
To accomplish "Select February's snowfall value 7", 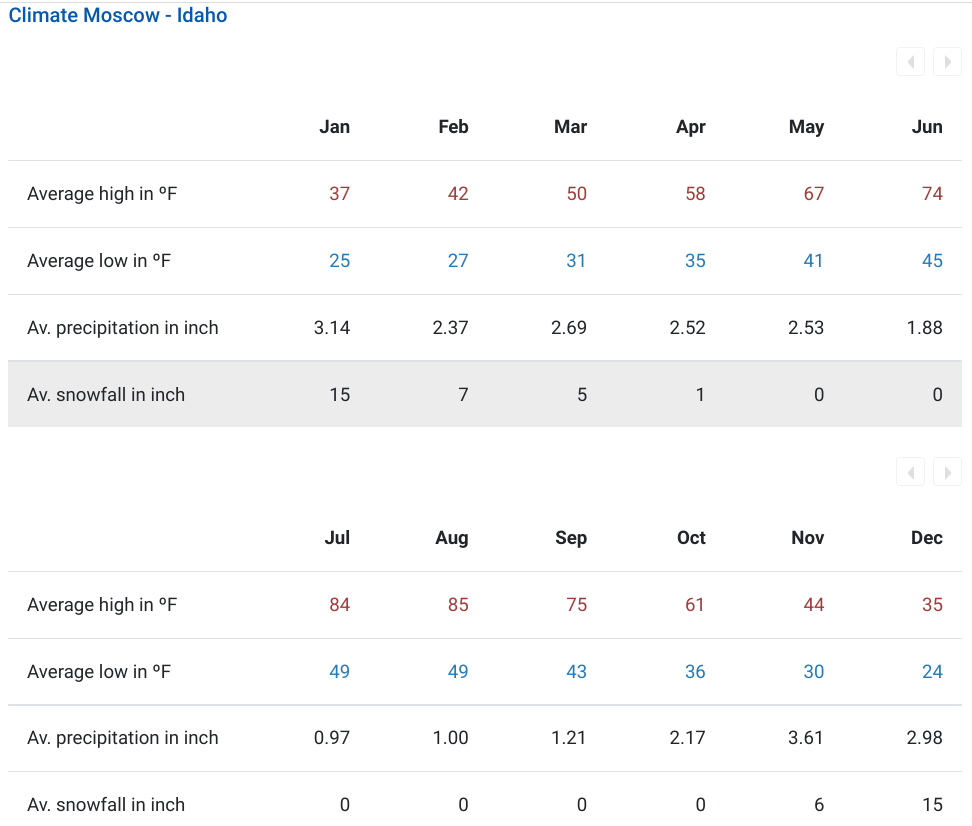I will pos(463,395).
